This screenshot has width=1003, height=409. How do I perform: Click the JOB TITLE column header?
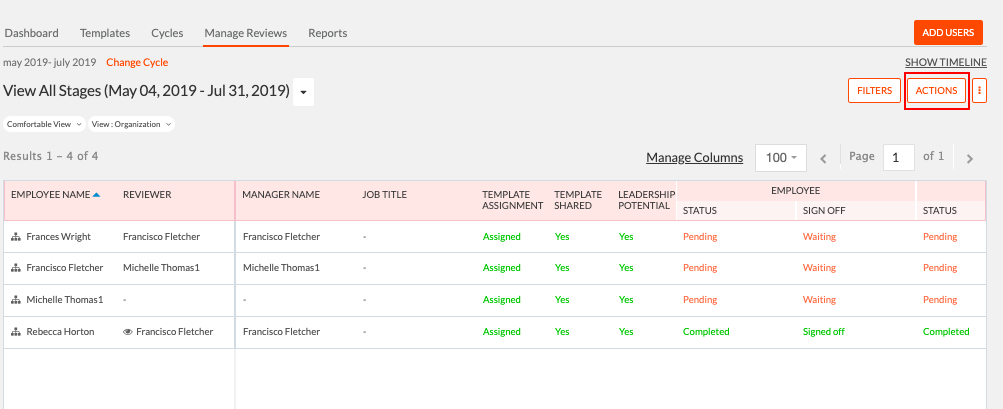[x=384, y=195]
